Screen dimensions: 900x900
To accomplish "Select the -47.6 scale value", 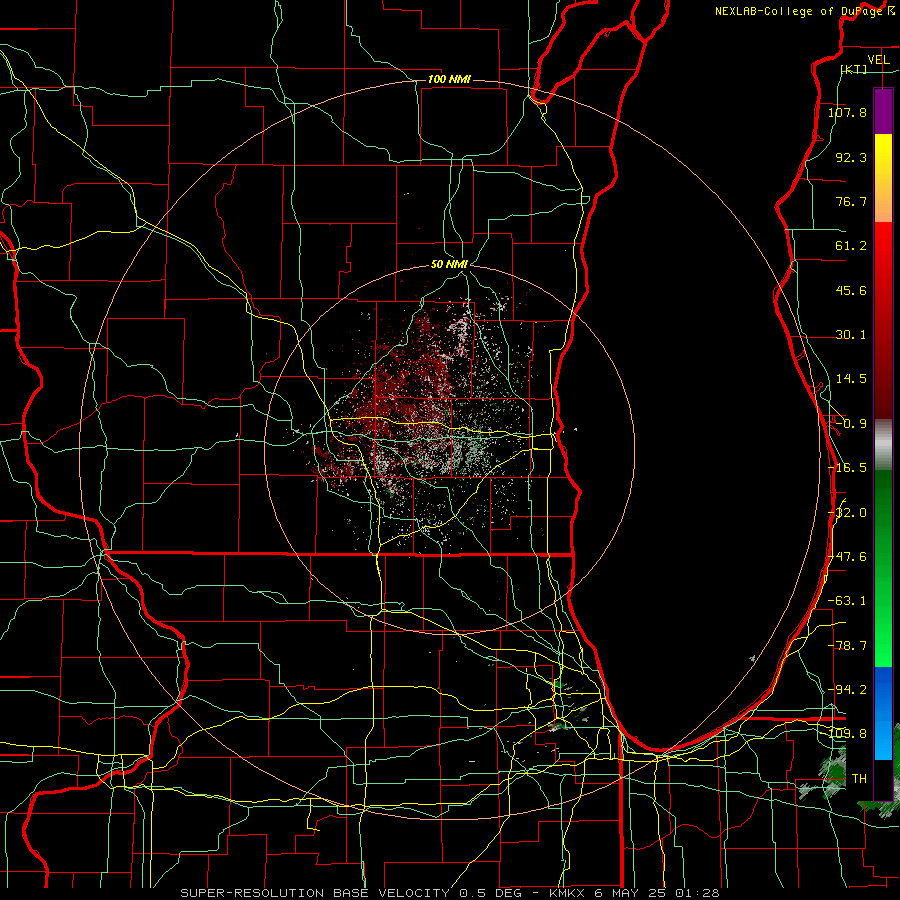I will [x=847, y=557].
